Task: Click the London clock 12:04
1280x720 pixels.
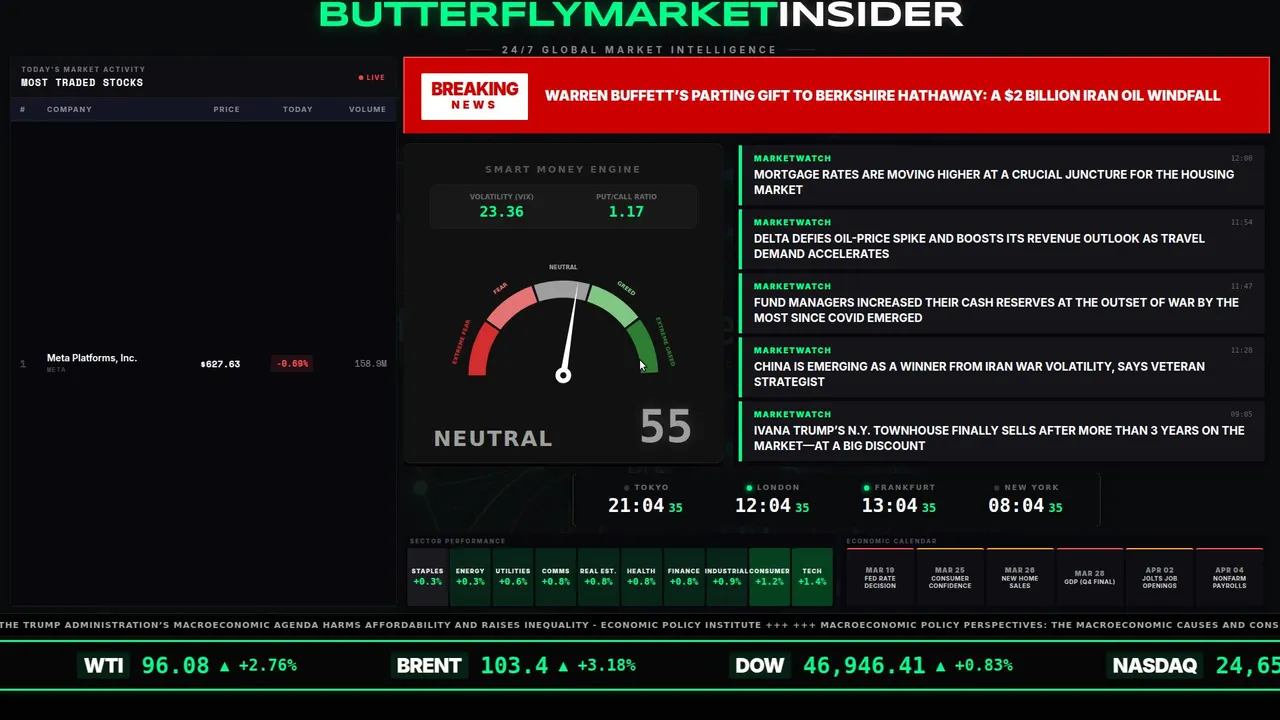Action: click(763, 506)
